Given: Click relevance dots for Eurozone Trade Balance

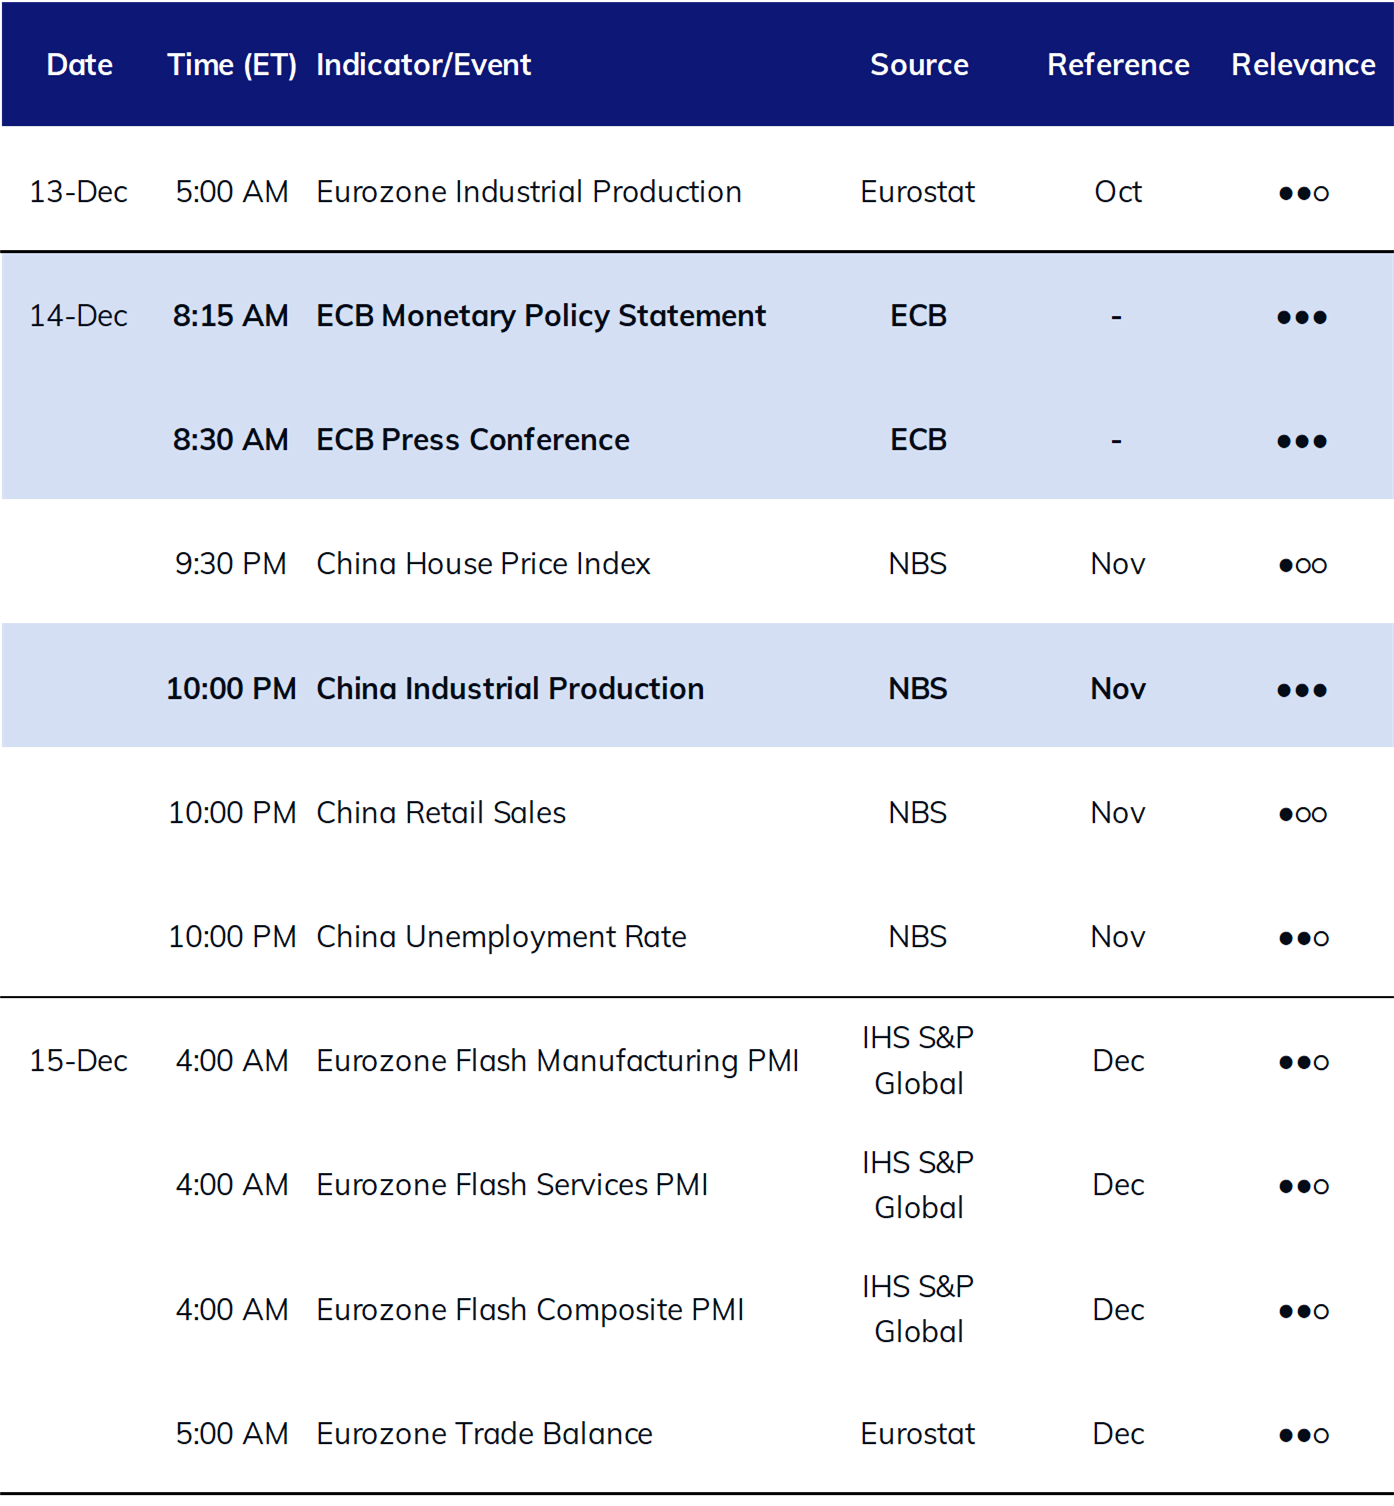Looking at the screenshot, I should (1303, 1435).
